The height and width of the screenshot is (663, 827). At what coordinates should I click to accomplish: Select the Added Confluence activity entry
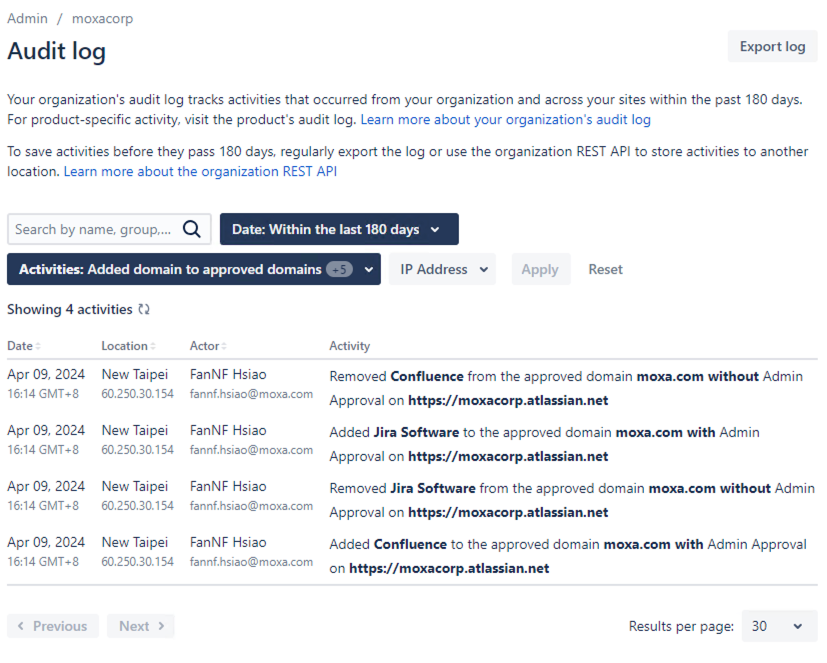click(x=412, y=555)
